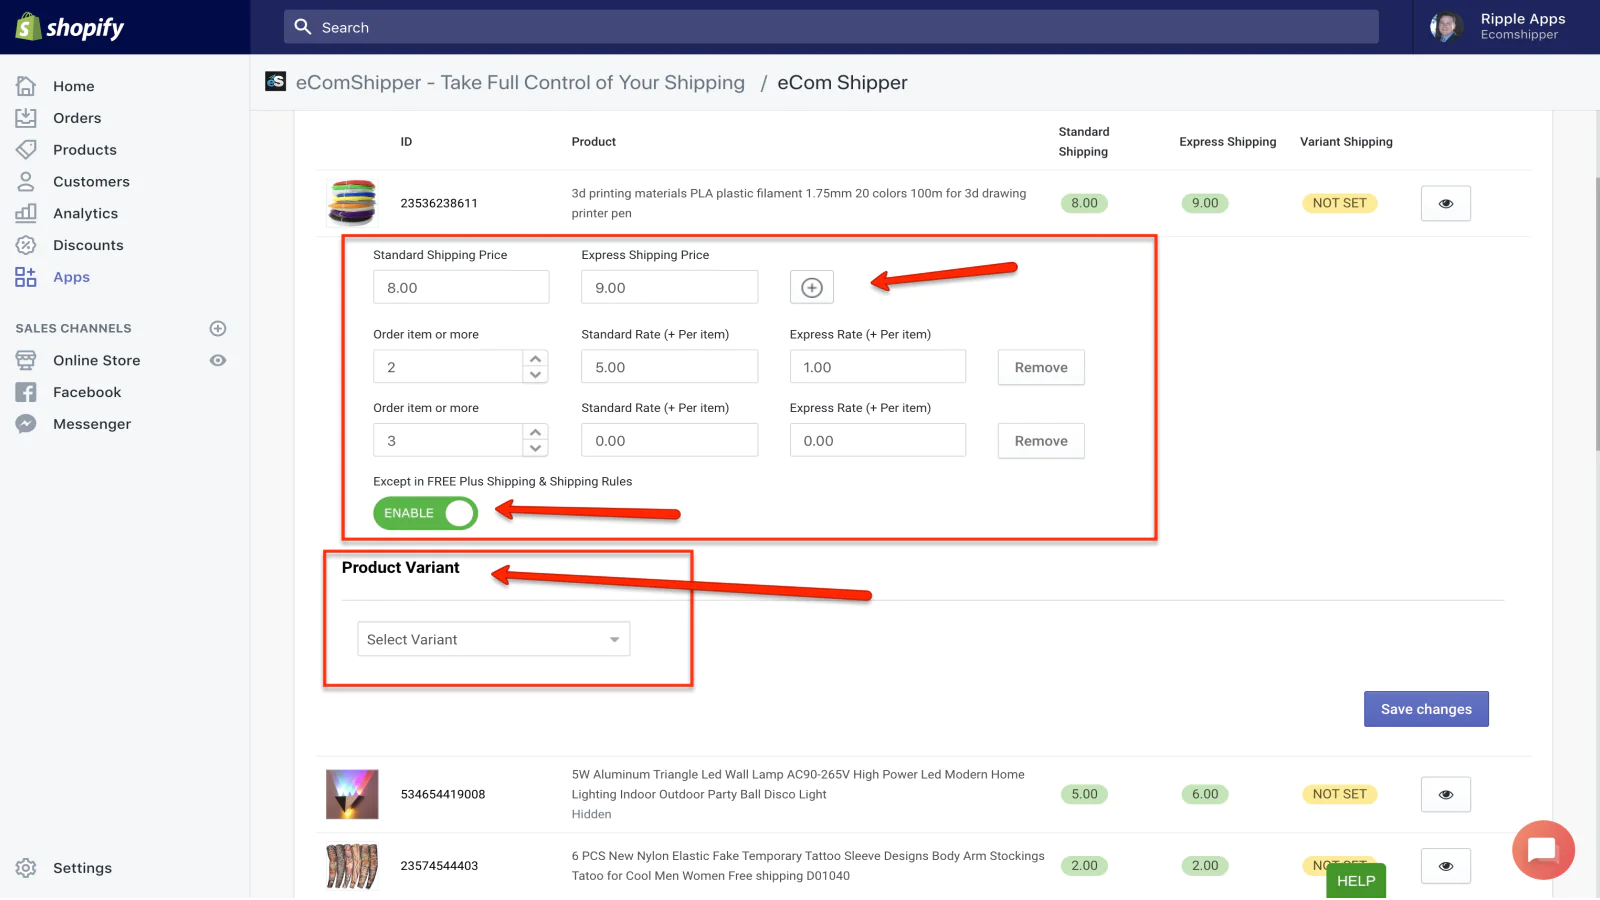Toggle details for product 23536238611
This screenshot has width=1600, height=900.
[x=1446, y=203]
